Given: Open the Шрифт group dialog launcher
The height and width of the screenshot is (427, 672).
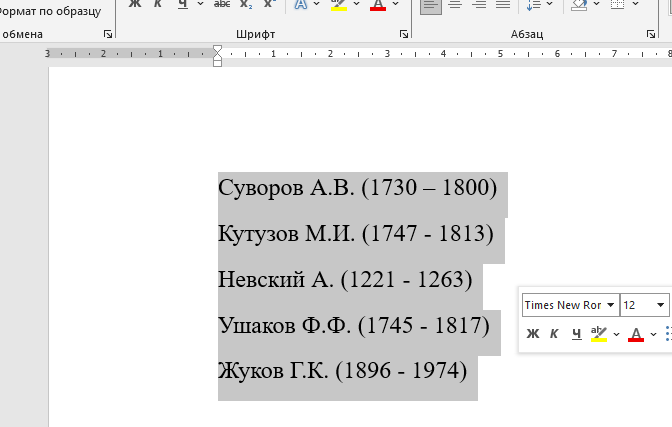Looking at the screenshot, I should pos(404,34).
